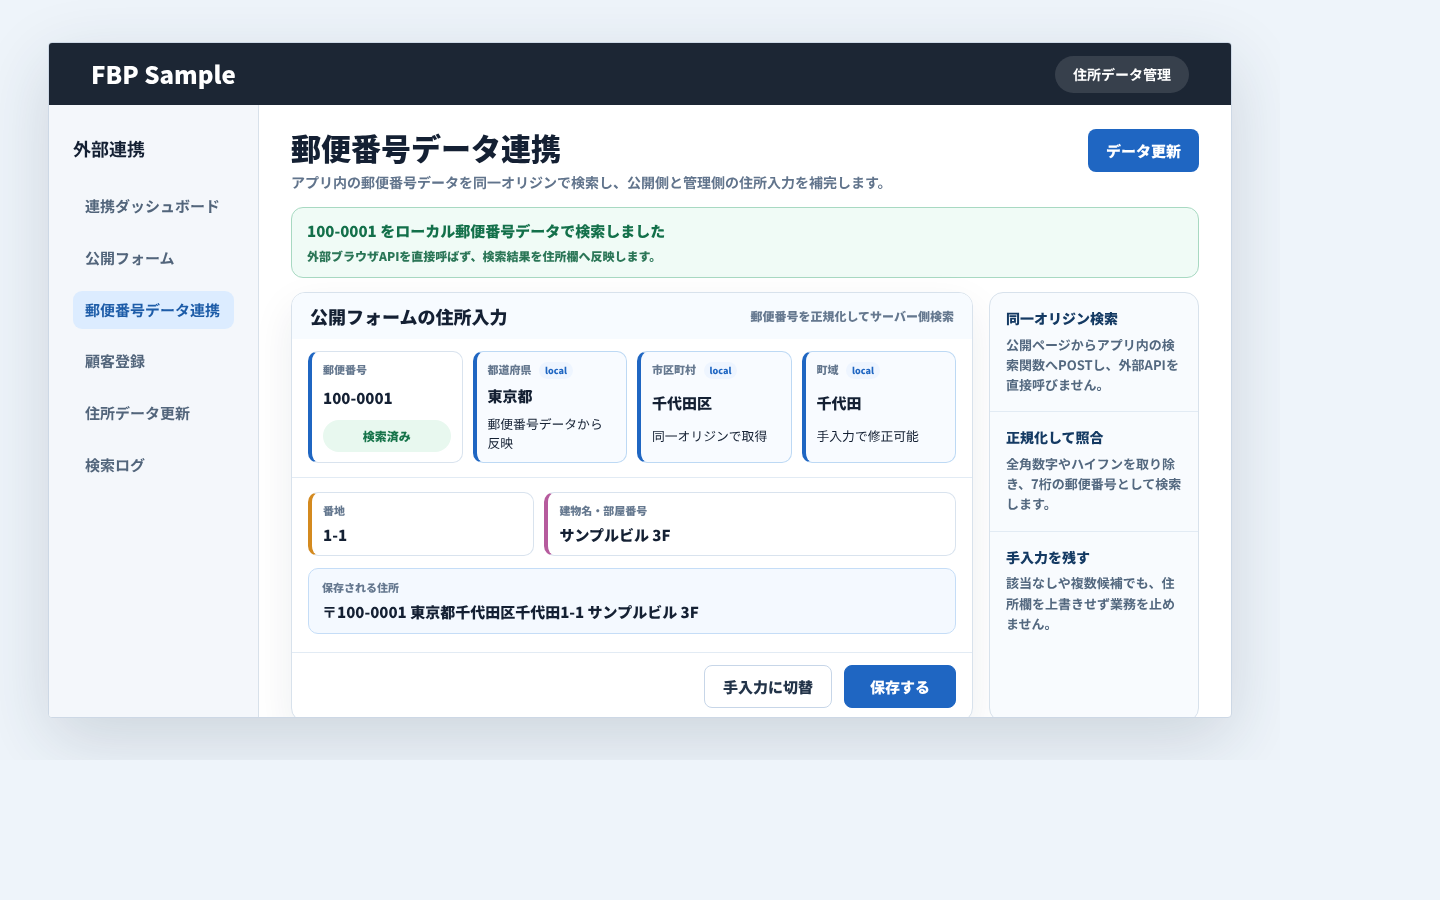Image resolution: width=1440 pixels, height=900 pixels.
Task: Open 連携ダッシュボード in the sidebar
Action: point(153,206)
